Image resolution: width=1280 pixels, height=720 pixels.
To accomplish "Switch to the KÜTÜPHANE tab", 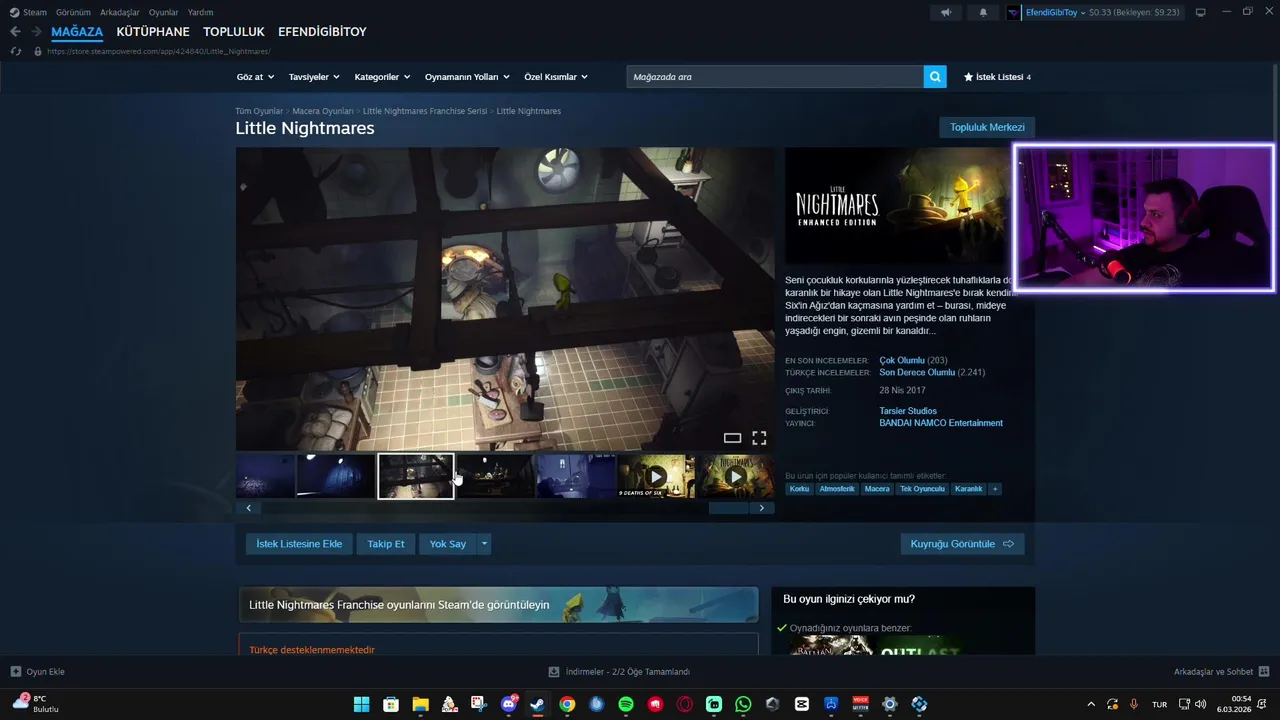I will tap(153, 32).
